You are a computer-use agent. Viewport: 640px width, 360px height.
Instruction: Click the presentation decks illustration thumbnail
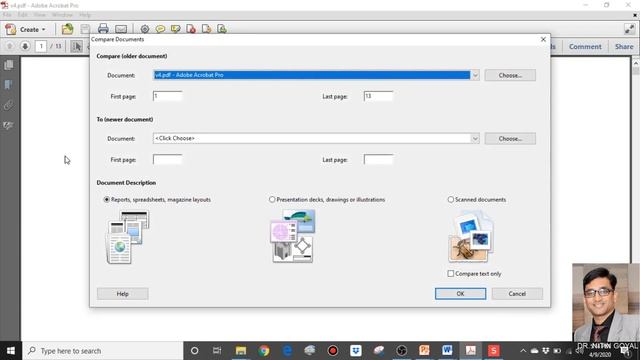292,236
